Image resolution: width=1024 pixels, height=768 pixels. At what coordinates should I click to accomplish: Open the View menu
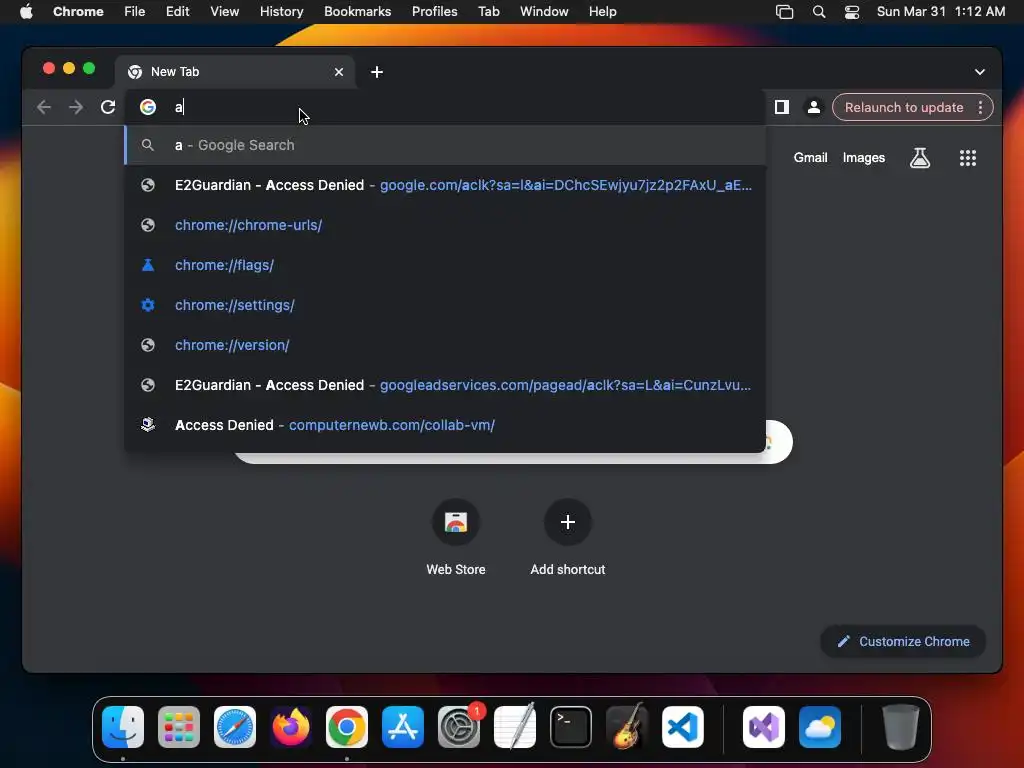pyautogui.click(x=225, y=12)
